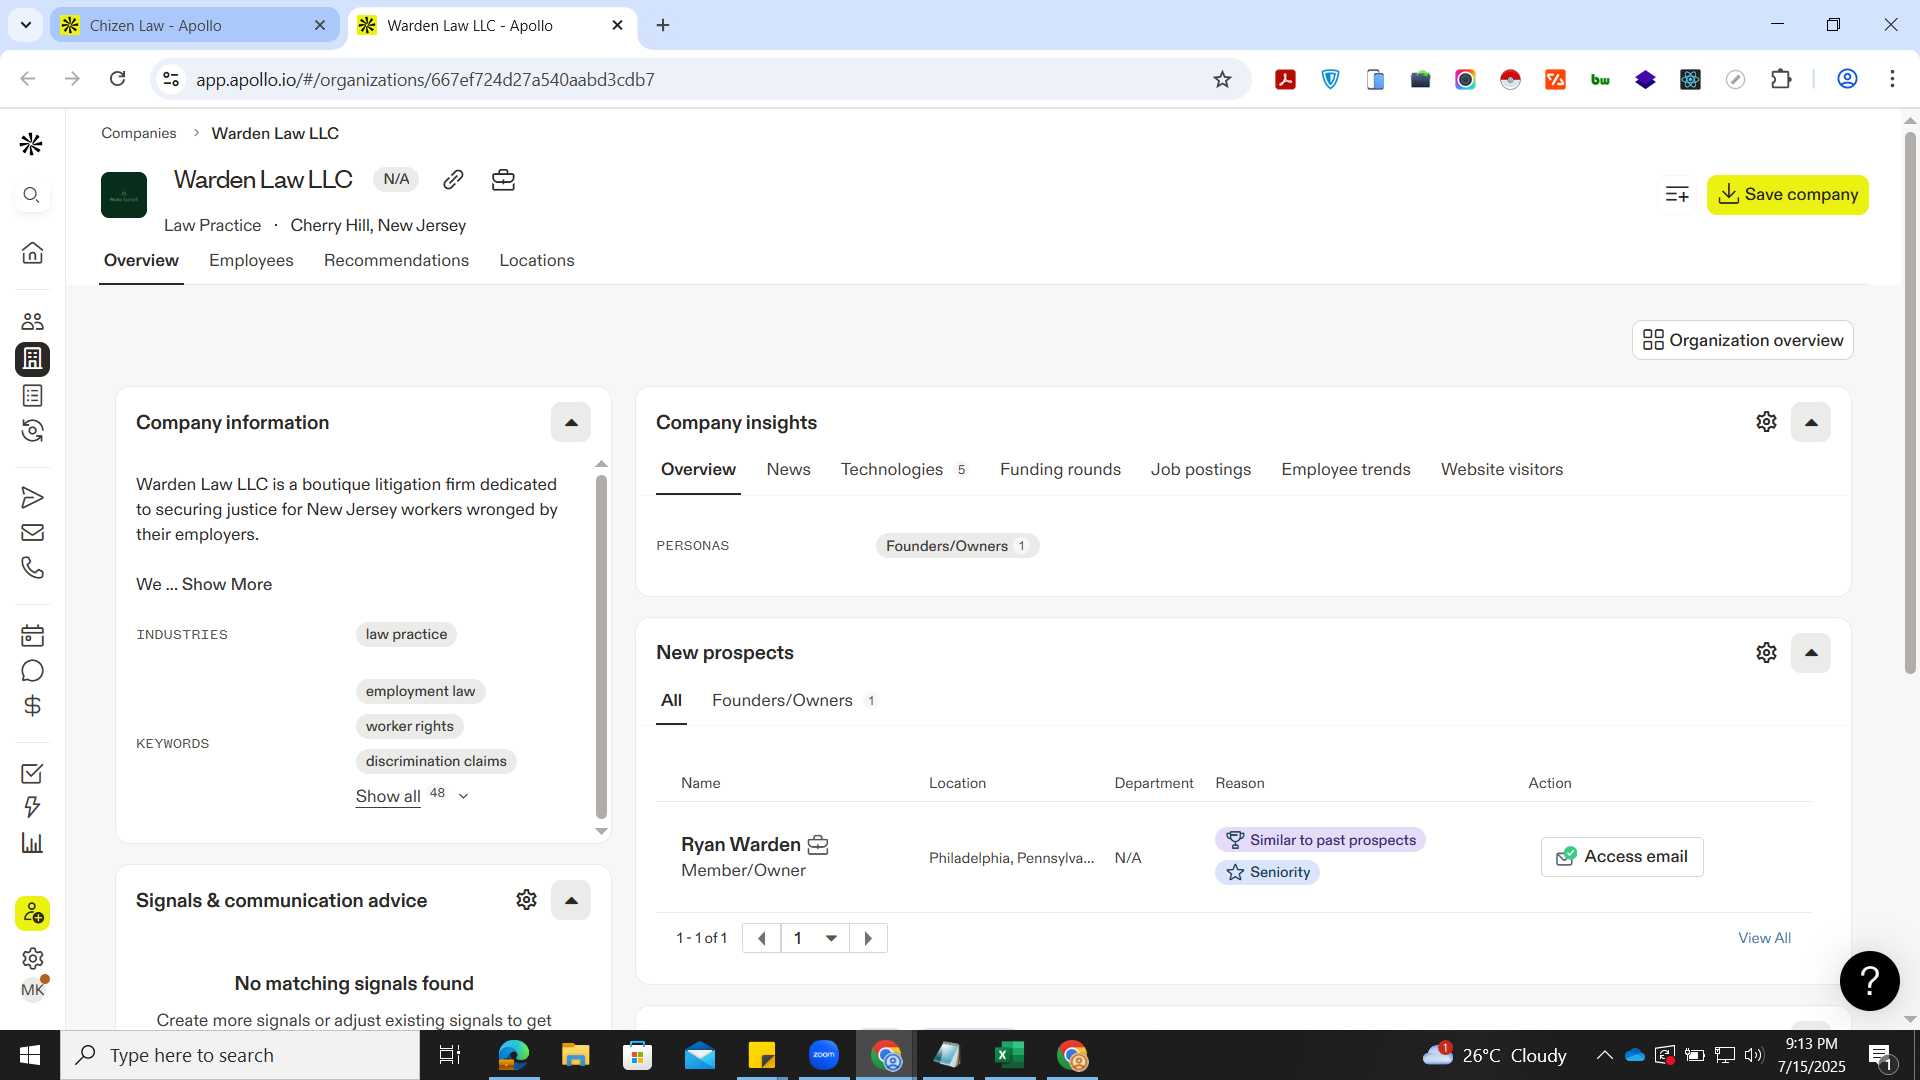Open Conversations chat bubble icon in sidebar
Screen dimensions: 1920x1080
(32, 671)
